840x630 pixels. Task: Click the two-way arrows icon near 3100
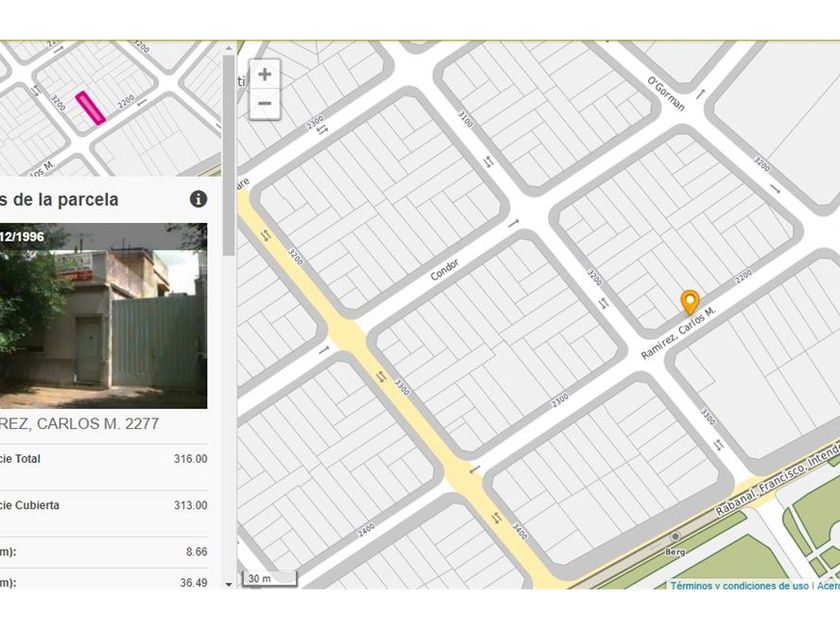click(489, 161)
